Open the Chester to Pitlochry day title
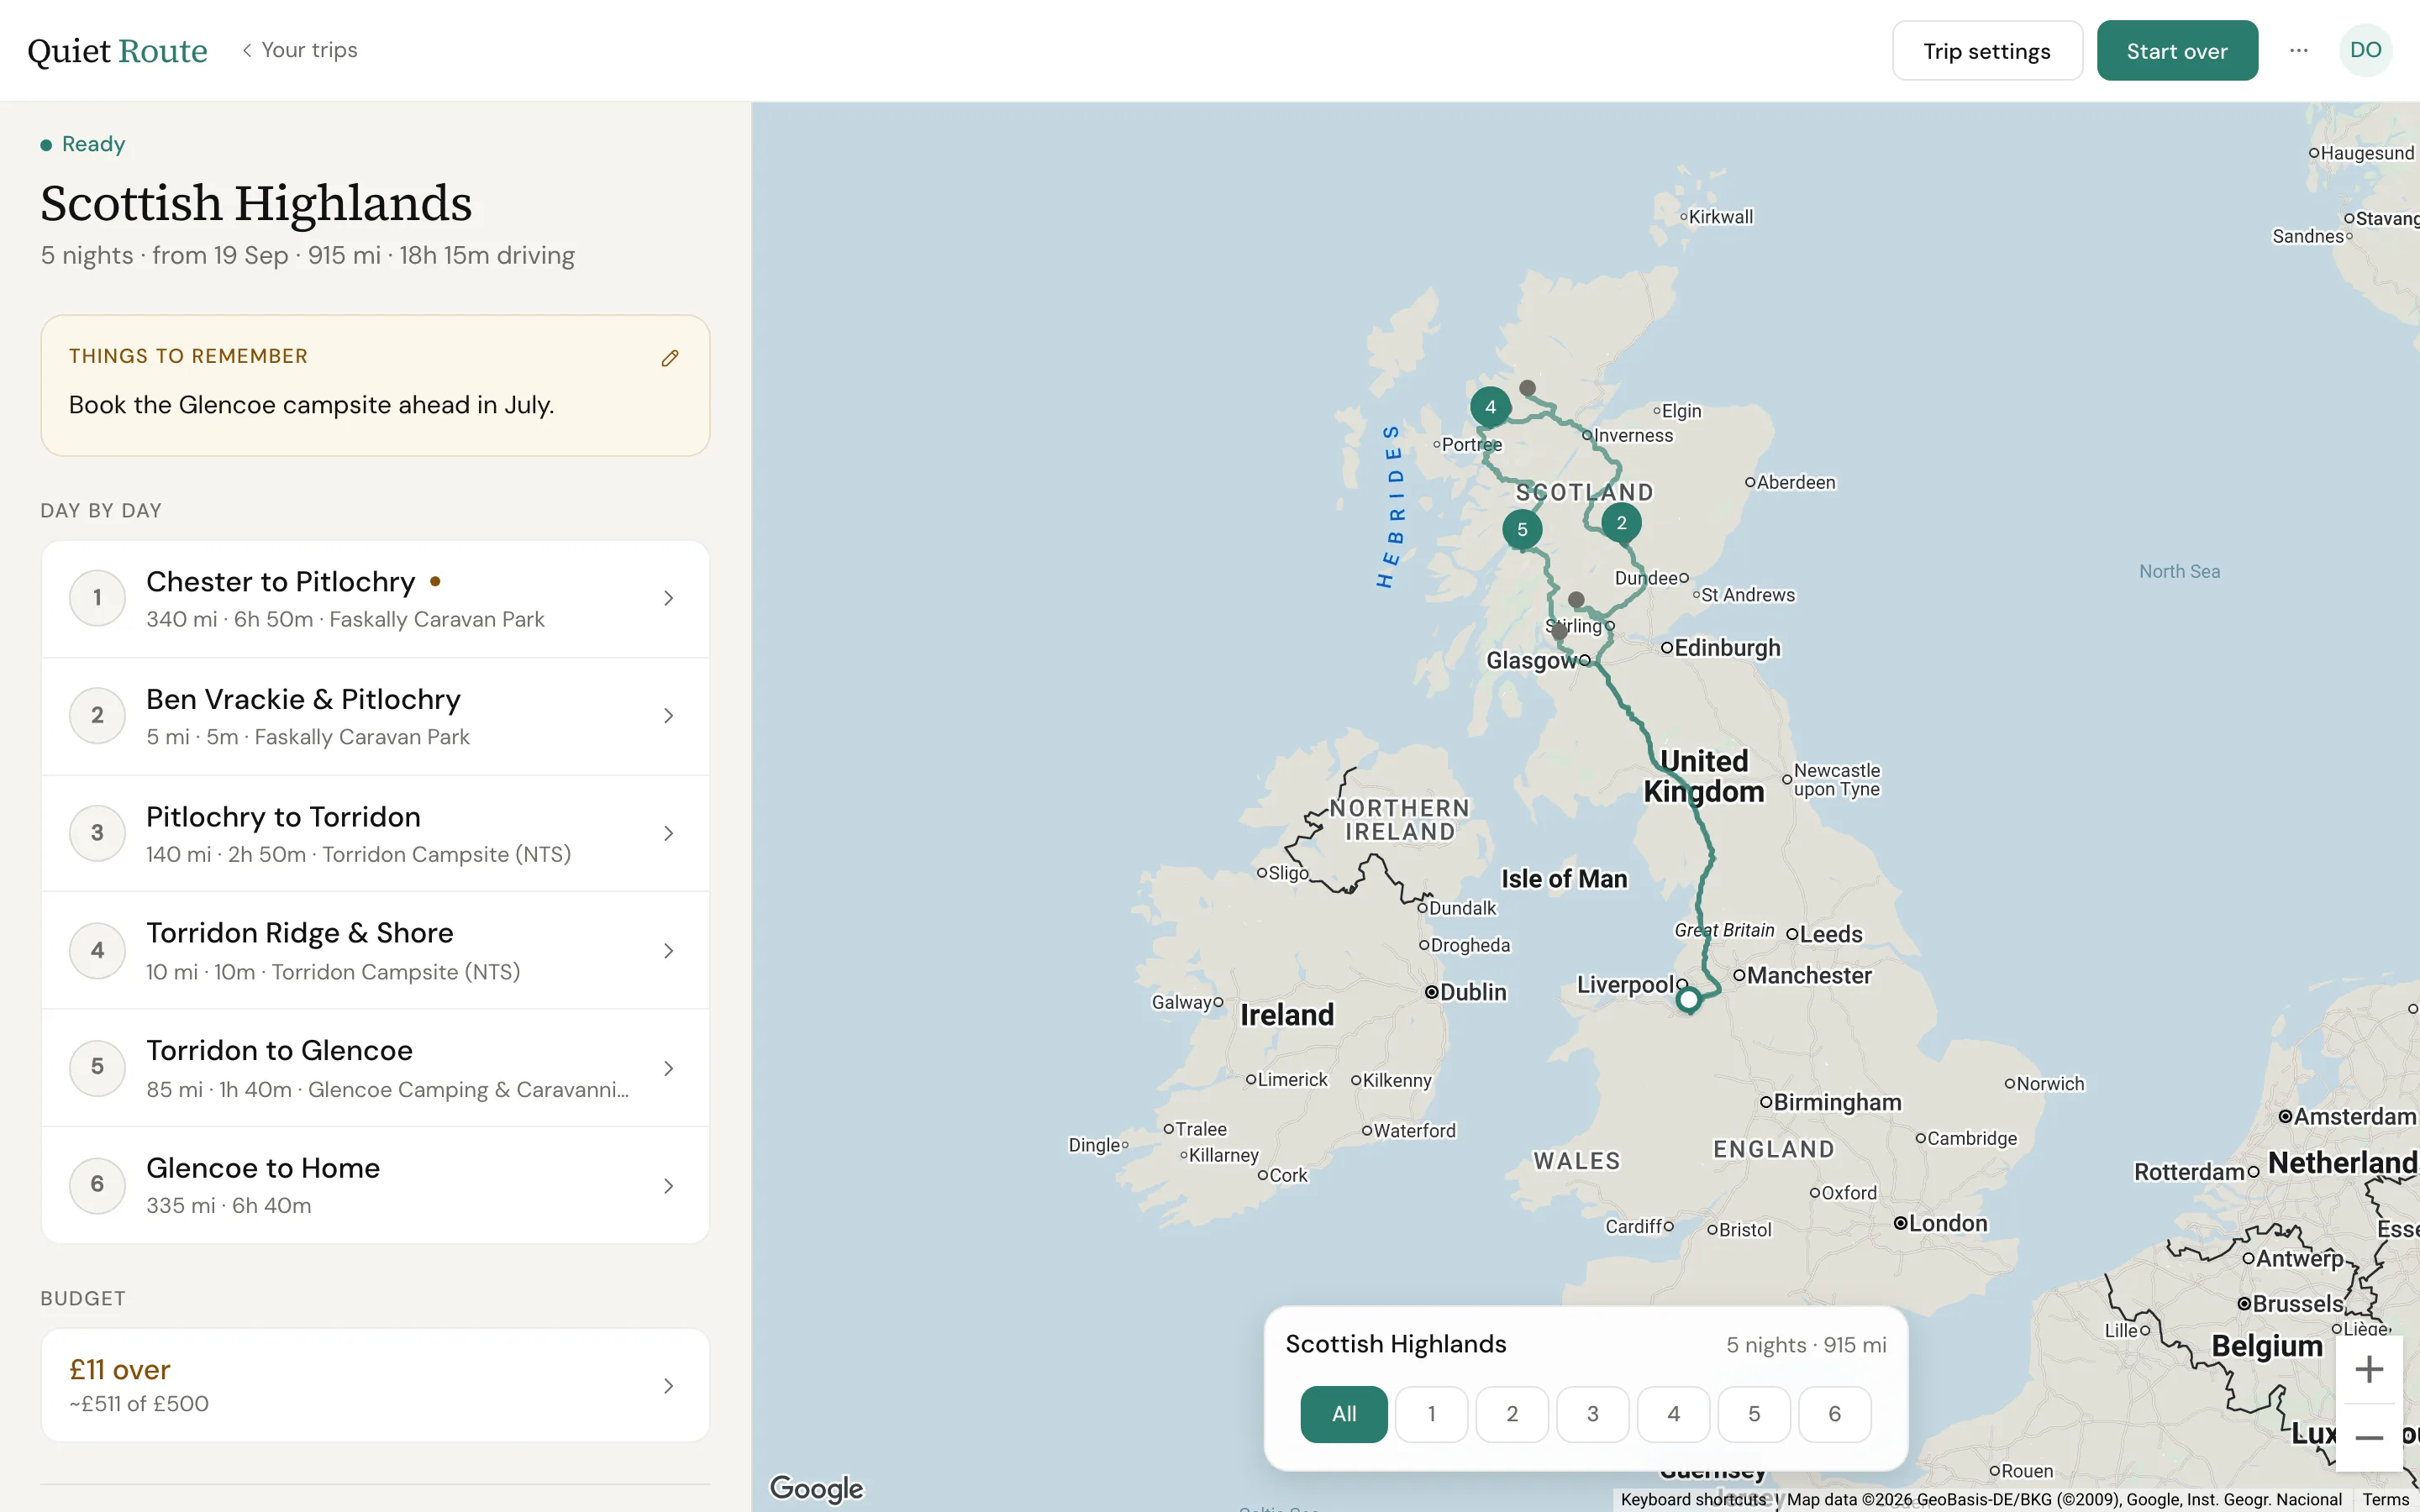The width and height of the screenshot is (2420, 1512). tap(280, 582)
